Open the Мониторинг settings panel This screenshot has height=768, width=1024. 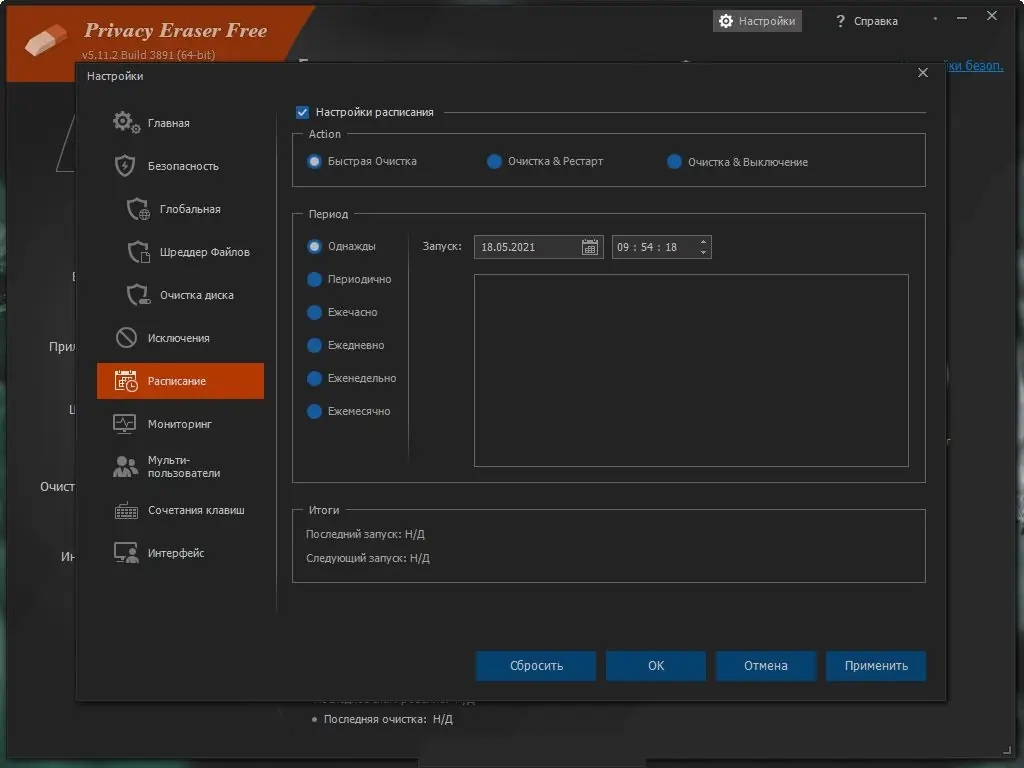(x=172, y=423)
